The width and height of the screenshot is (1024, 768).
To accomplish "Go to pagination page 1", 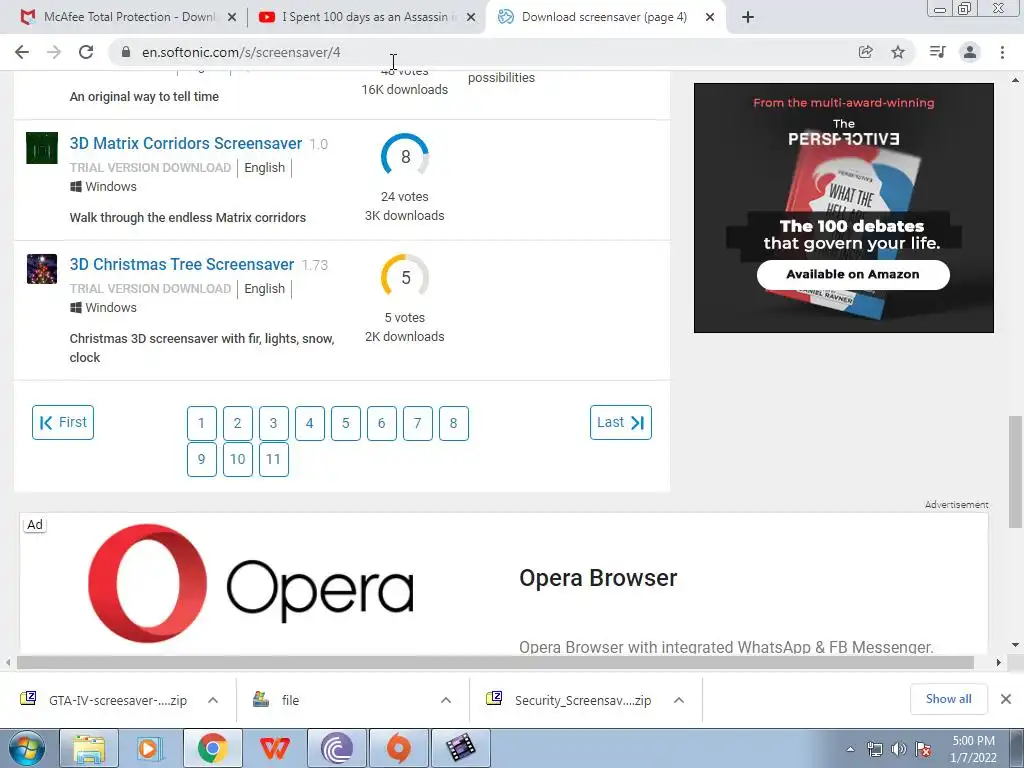I will [202, 423].
